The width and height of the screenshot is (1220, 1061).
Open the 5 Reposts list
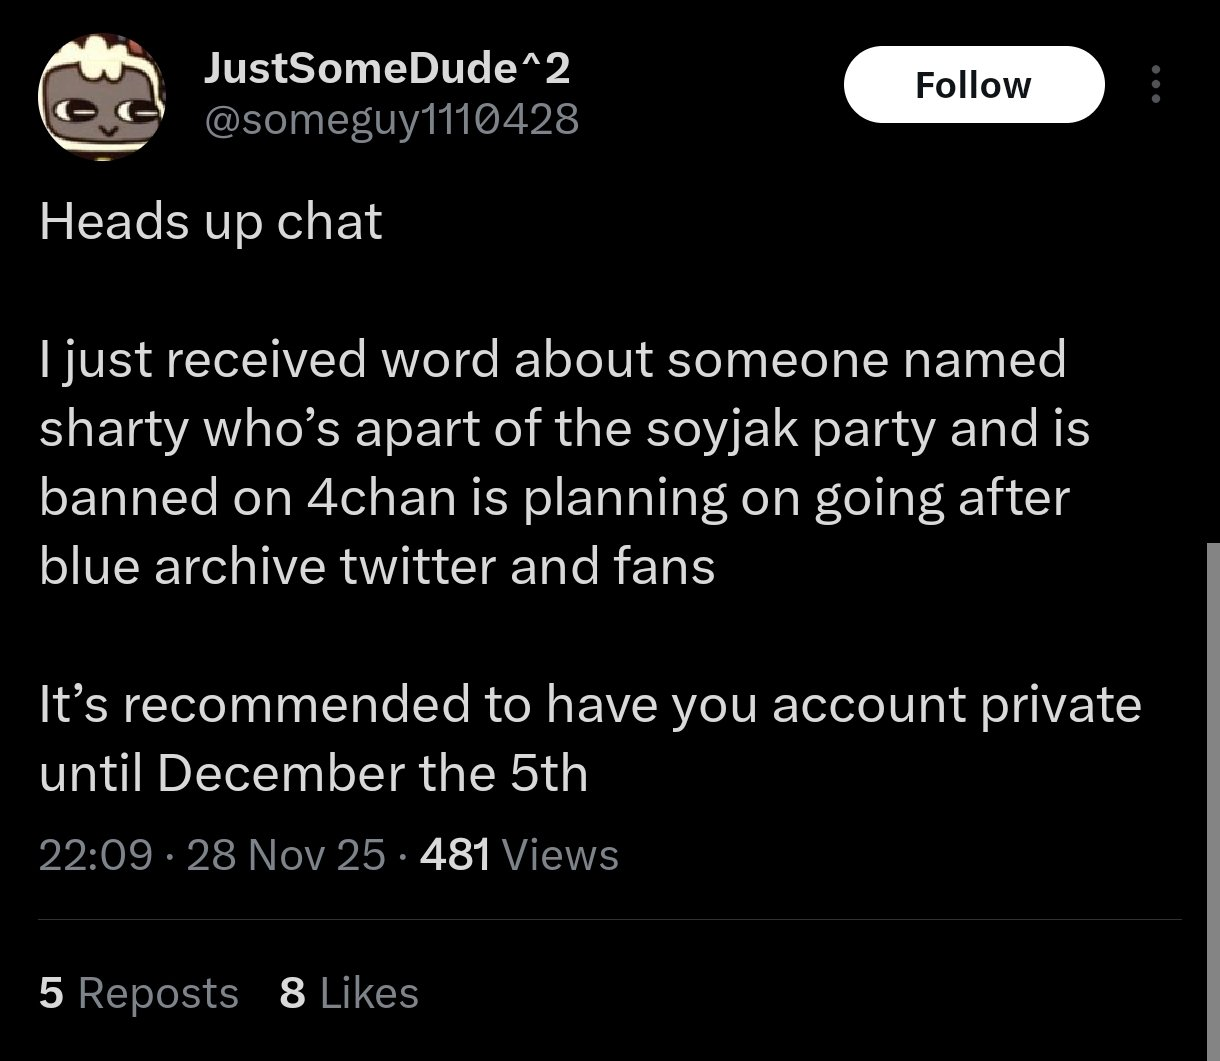click(x=139, y=993)
